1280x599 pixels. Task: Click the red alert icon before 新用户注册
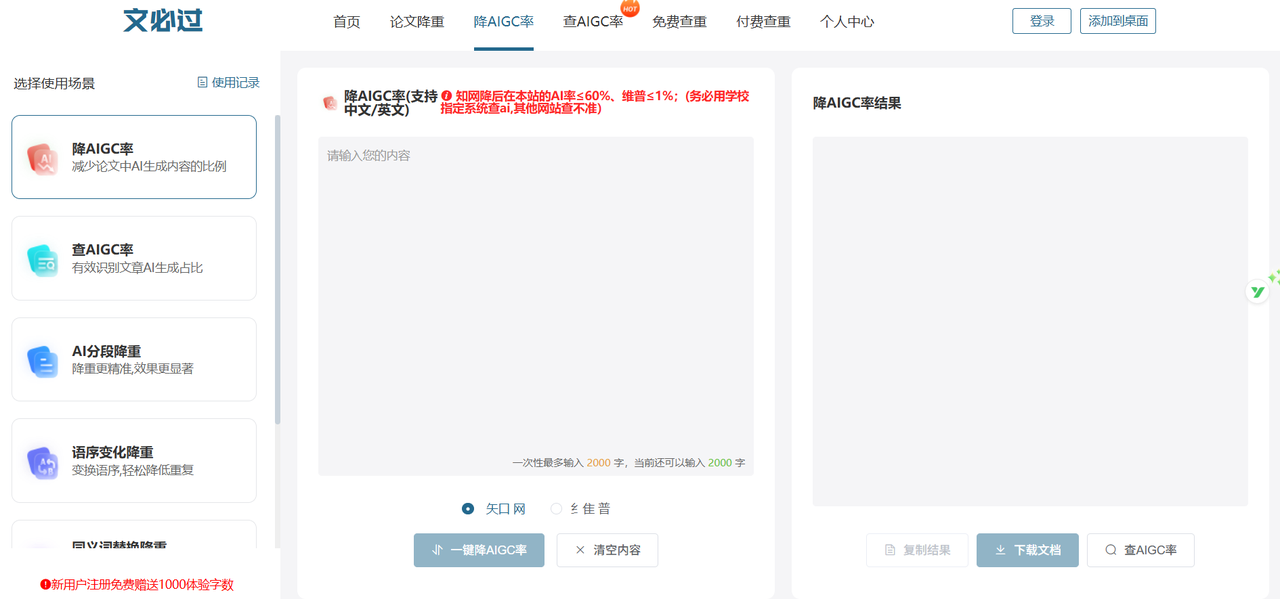pyautogui.click(x=45, y=584)
